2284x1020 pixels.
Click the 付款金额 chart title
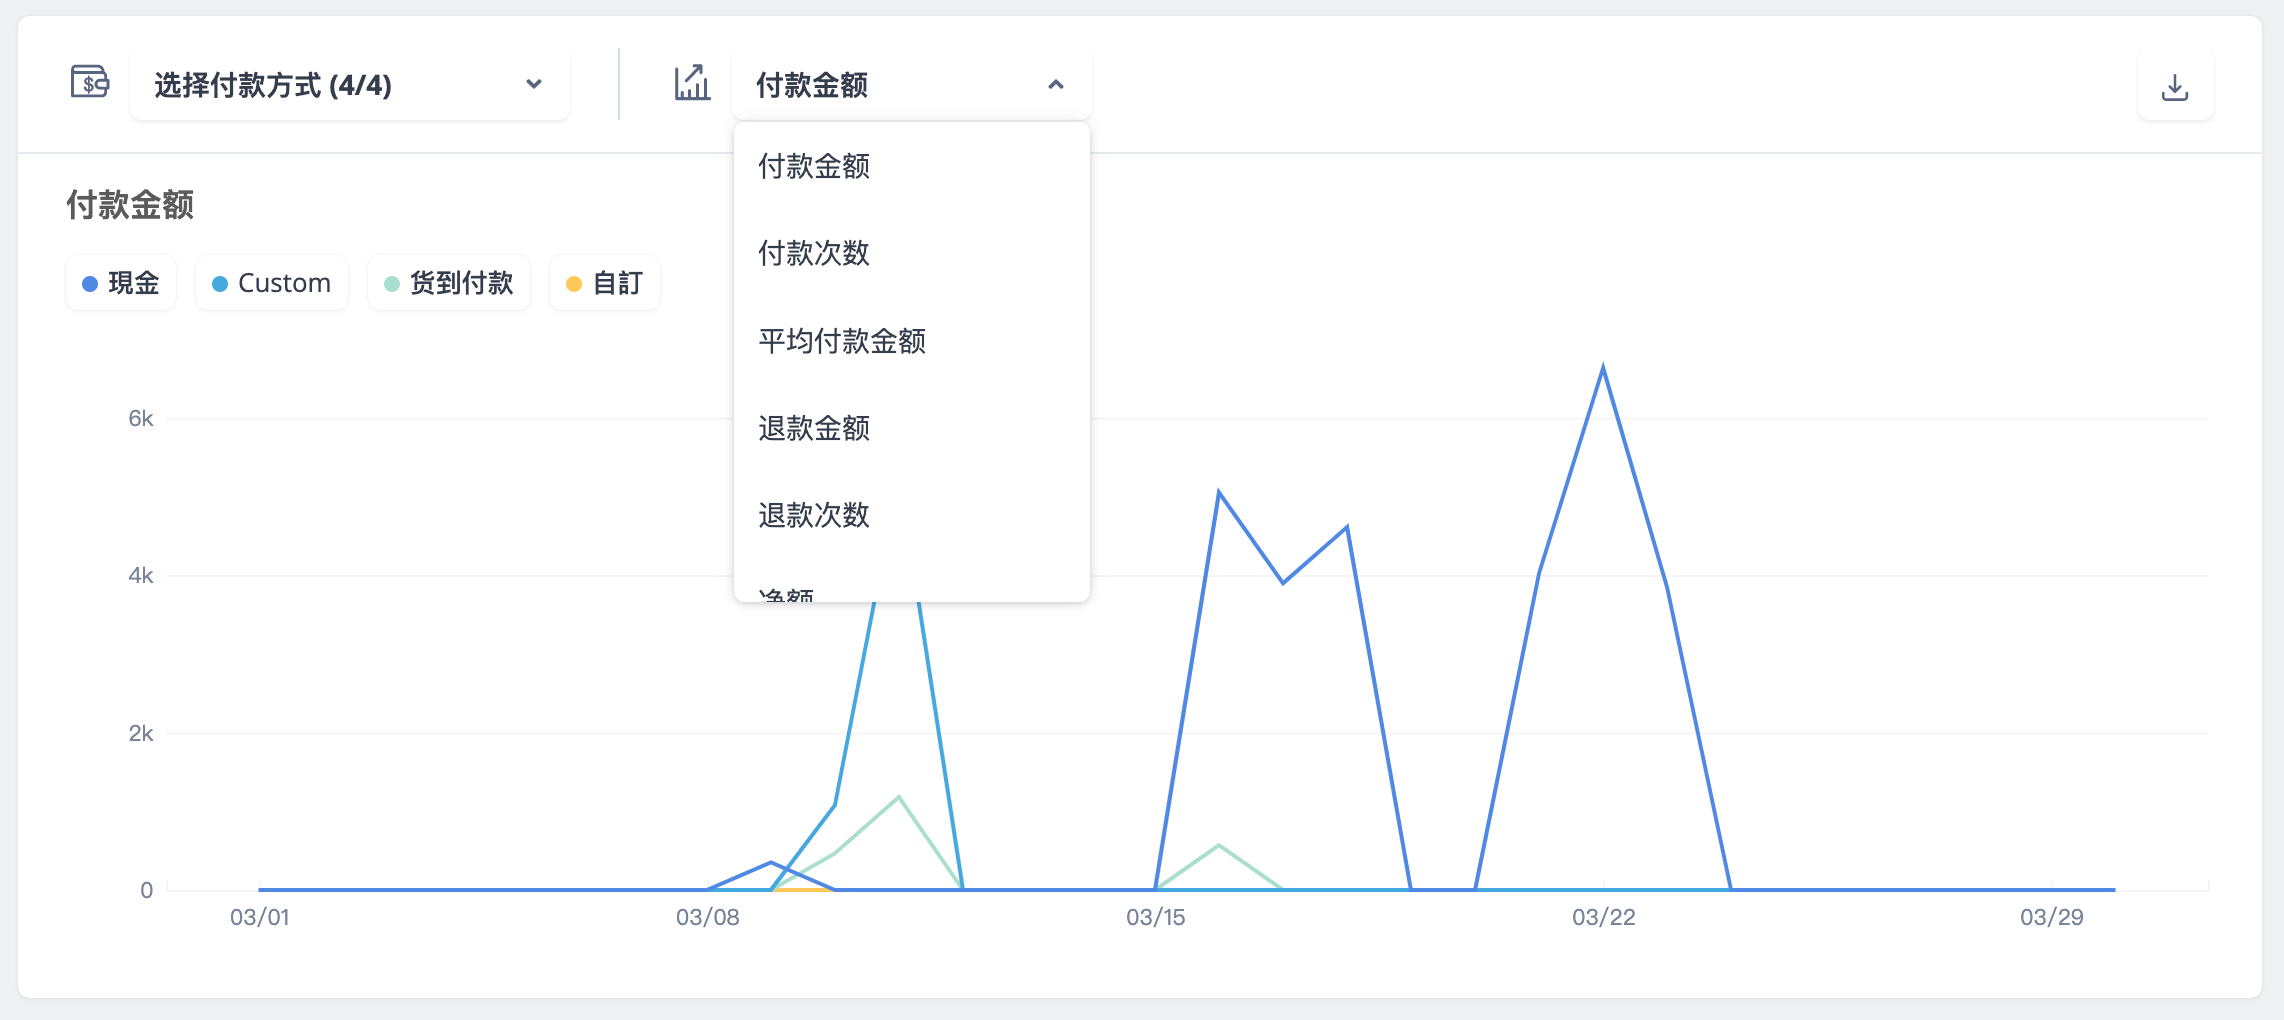130,205
